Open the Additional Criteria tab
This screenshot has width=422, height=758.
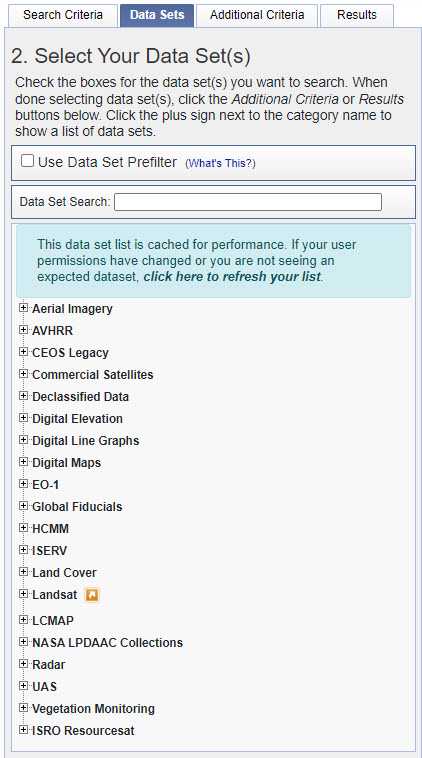(x=257, y=15)
